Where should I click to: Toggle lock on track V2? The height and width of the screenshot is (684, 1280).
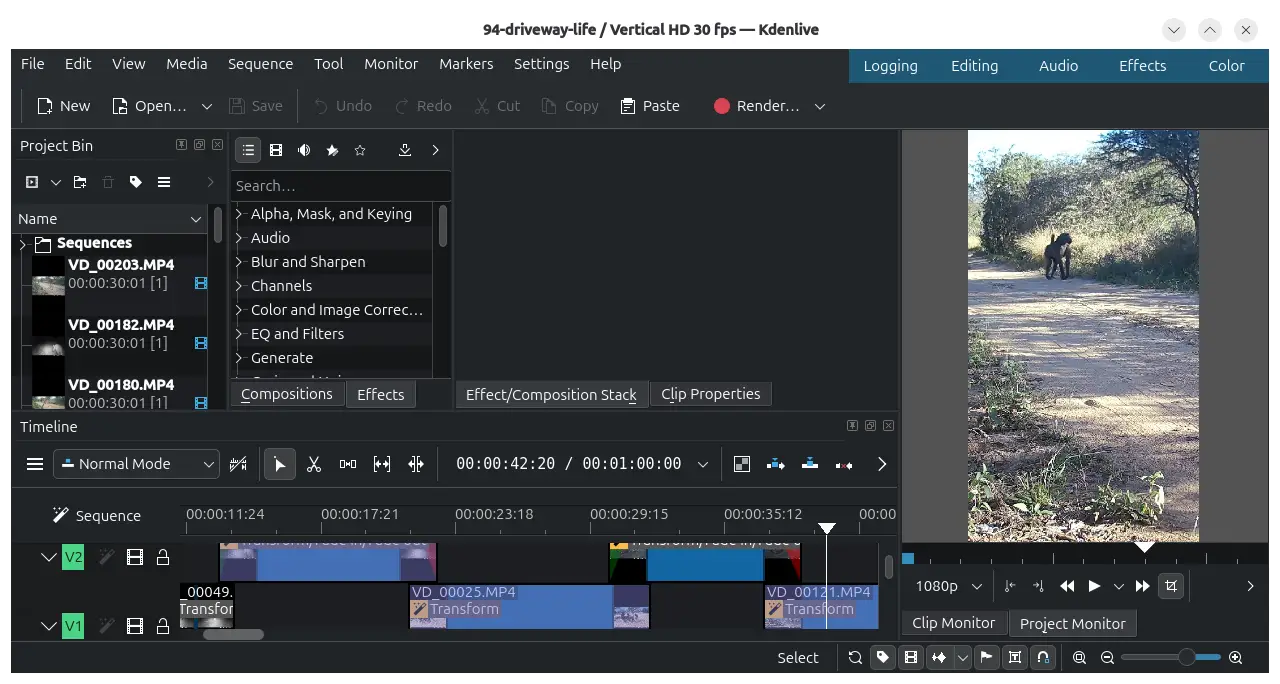(x=162, y=557)
